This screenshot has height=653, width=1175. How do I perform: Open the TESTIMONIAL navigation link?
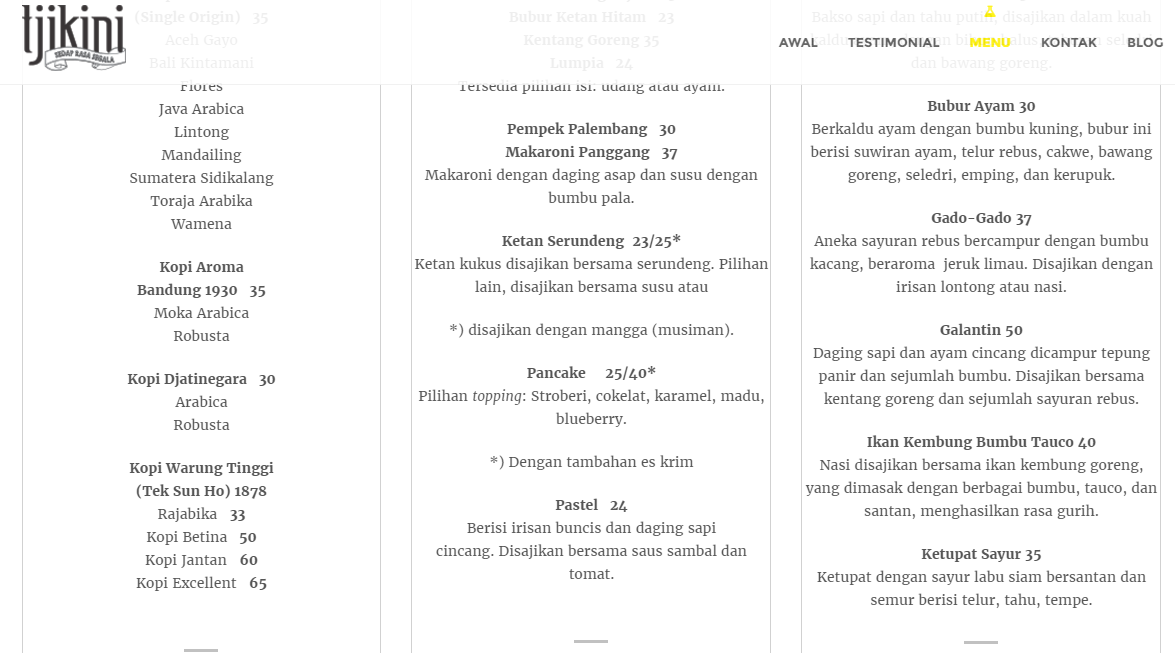point(894,43)
